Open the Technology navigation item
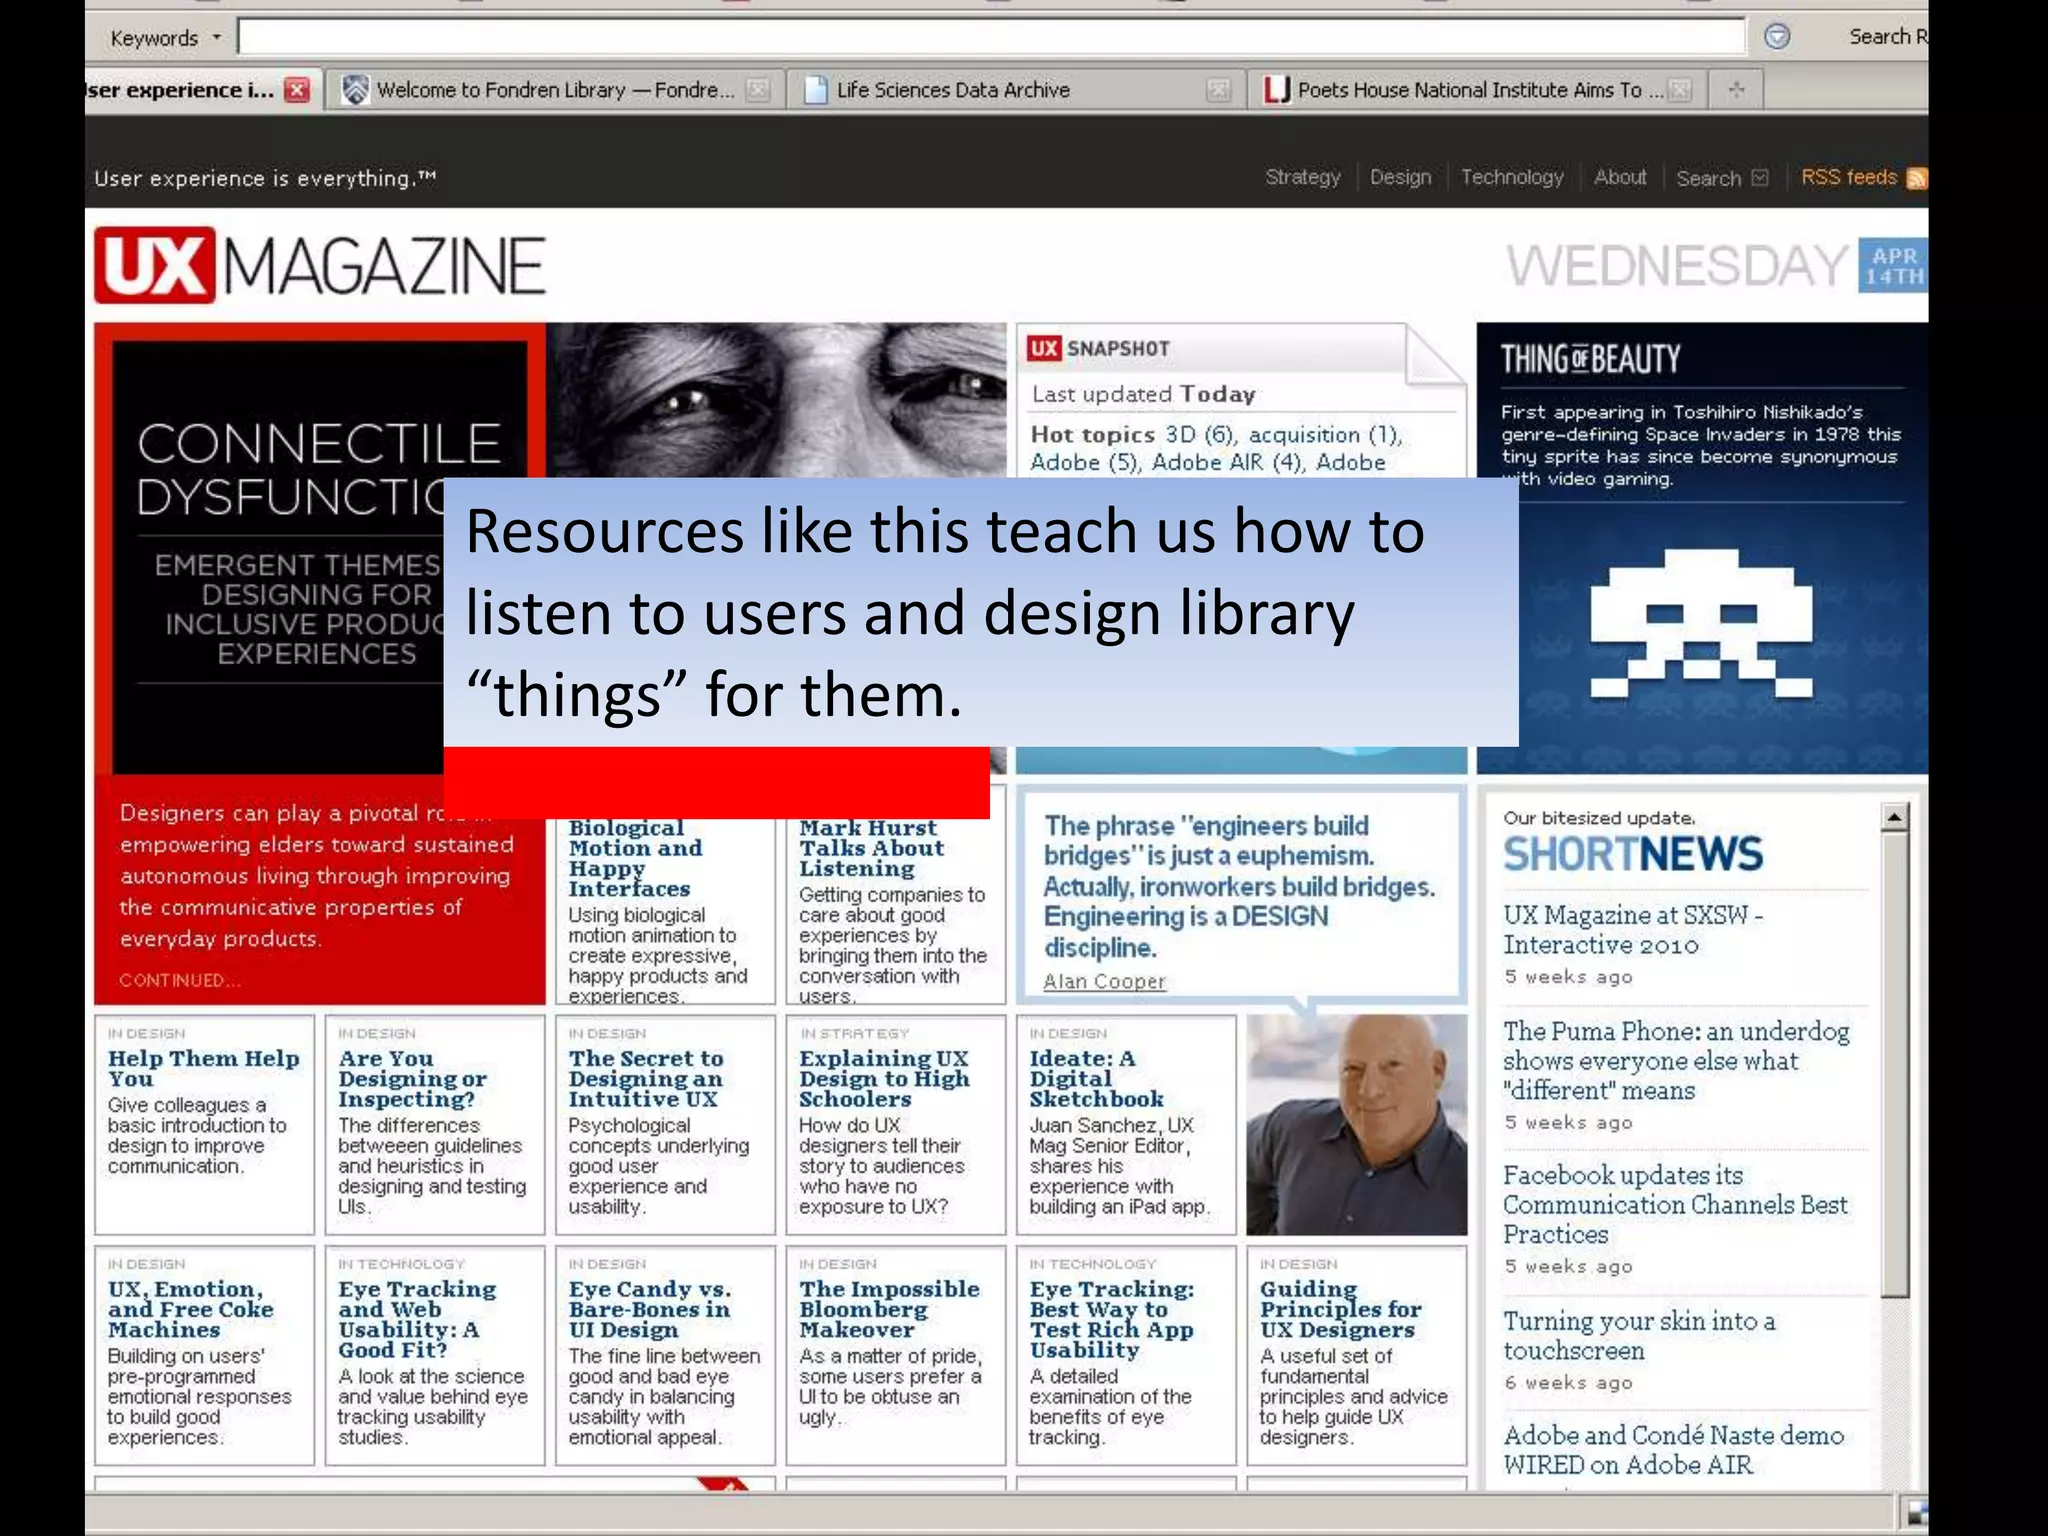This screenshot has height=1536, width=2048. click(1511, 177)
